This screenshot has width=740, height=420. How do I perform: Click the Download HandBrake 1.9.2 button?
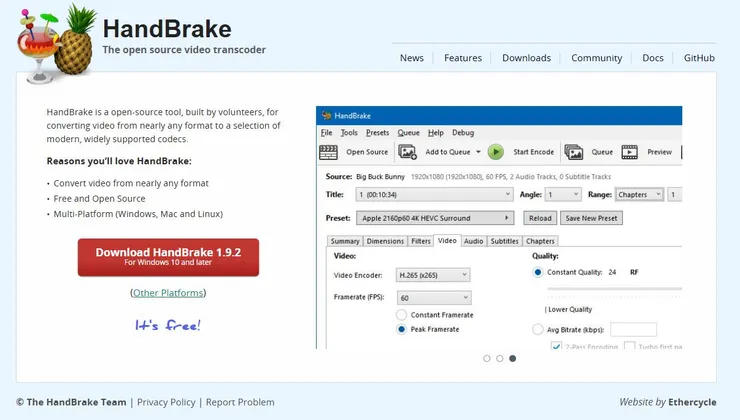tap(168, 257)
